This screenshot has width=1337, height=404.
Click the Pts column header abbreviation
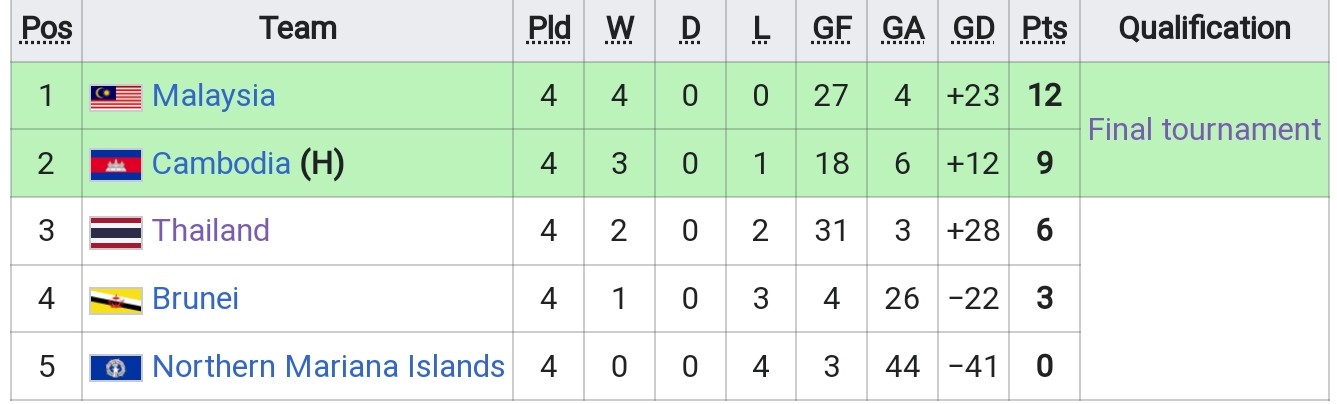[1045, 29]
